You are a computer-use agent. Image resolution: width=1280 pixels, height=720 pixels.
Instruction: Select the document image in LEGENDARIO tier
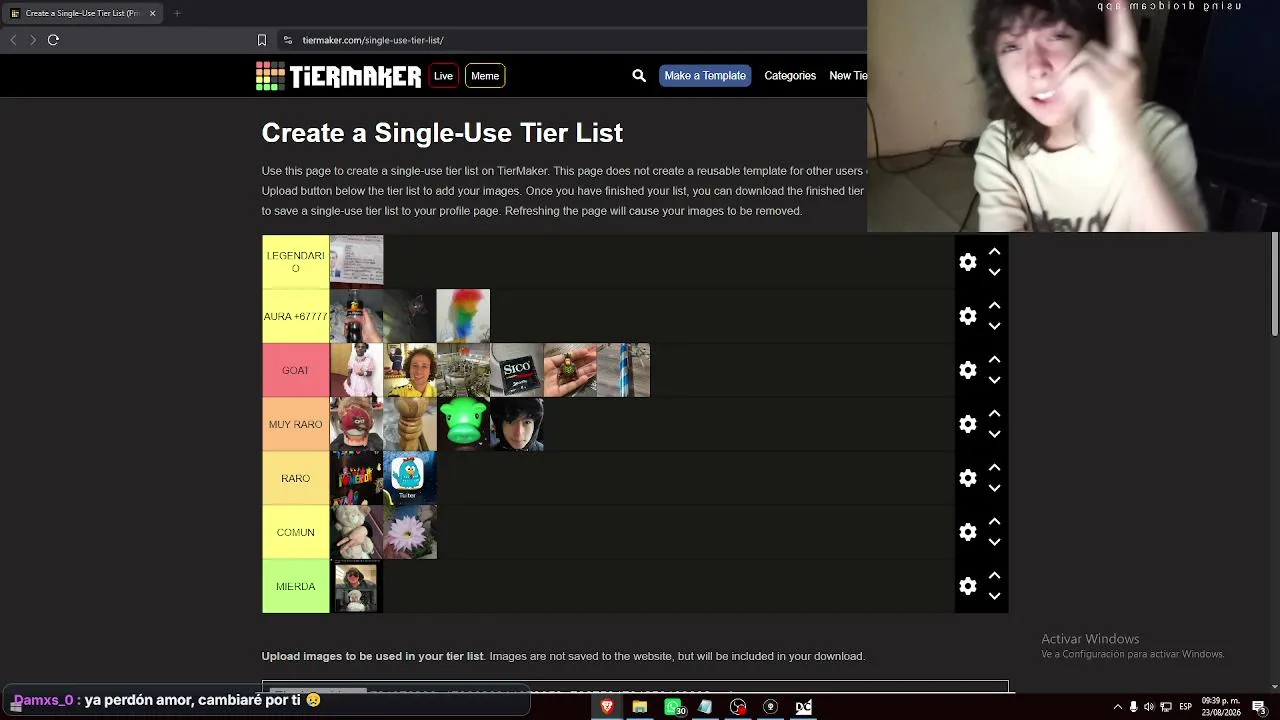click(x=357, y=262)
